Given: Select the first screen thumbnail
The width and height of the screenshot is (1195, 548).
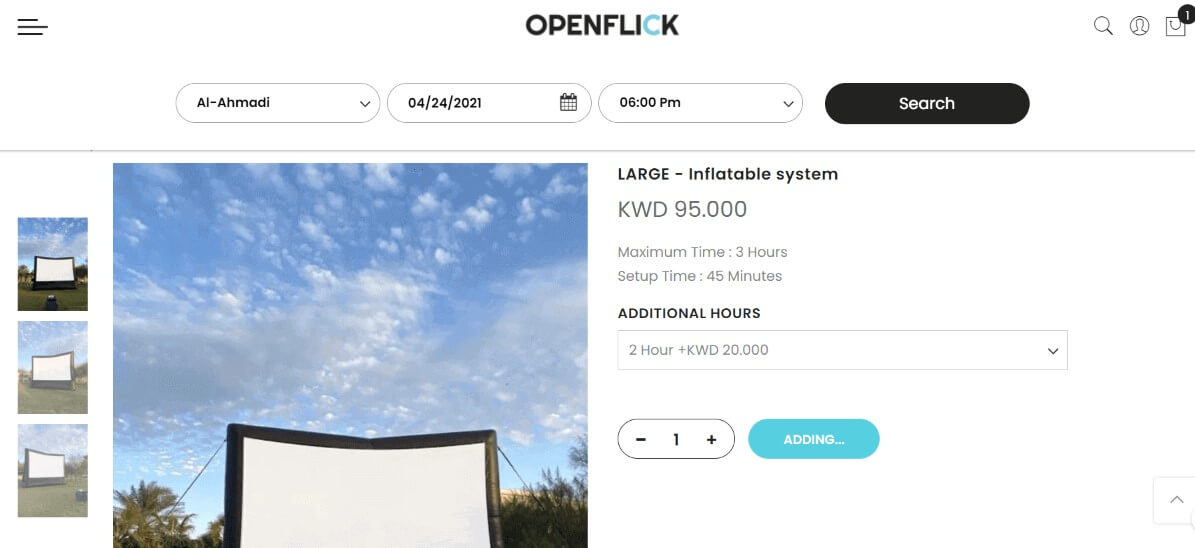Looking at the screenshot, I should pos(53,264).
